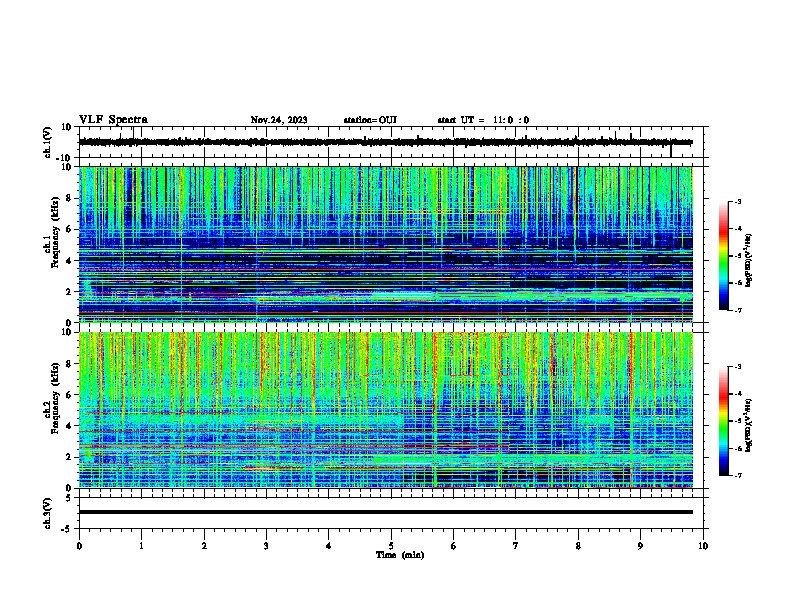Click the ch.2 spectrogram plot

click(x=386, y=410)
